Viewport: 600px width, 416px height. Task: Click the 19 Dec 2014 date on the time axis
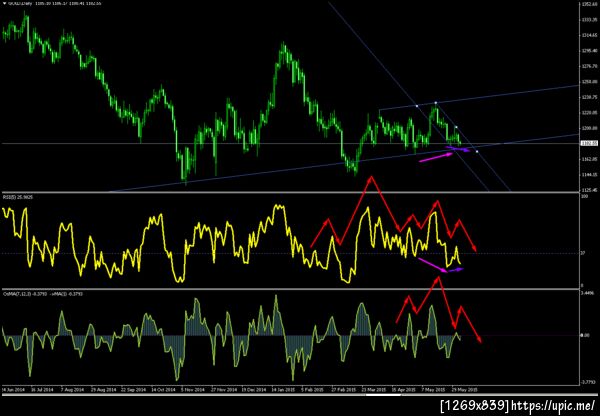[x=254, y=389]
